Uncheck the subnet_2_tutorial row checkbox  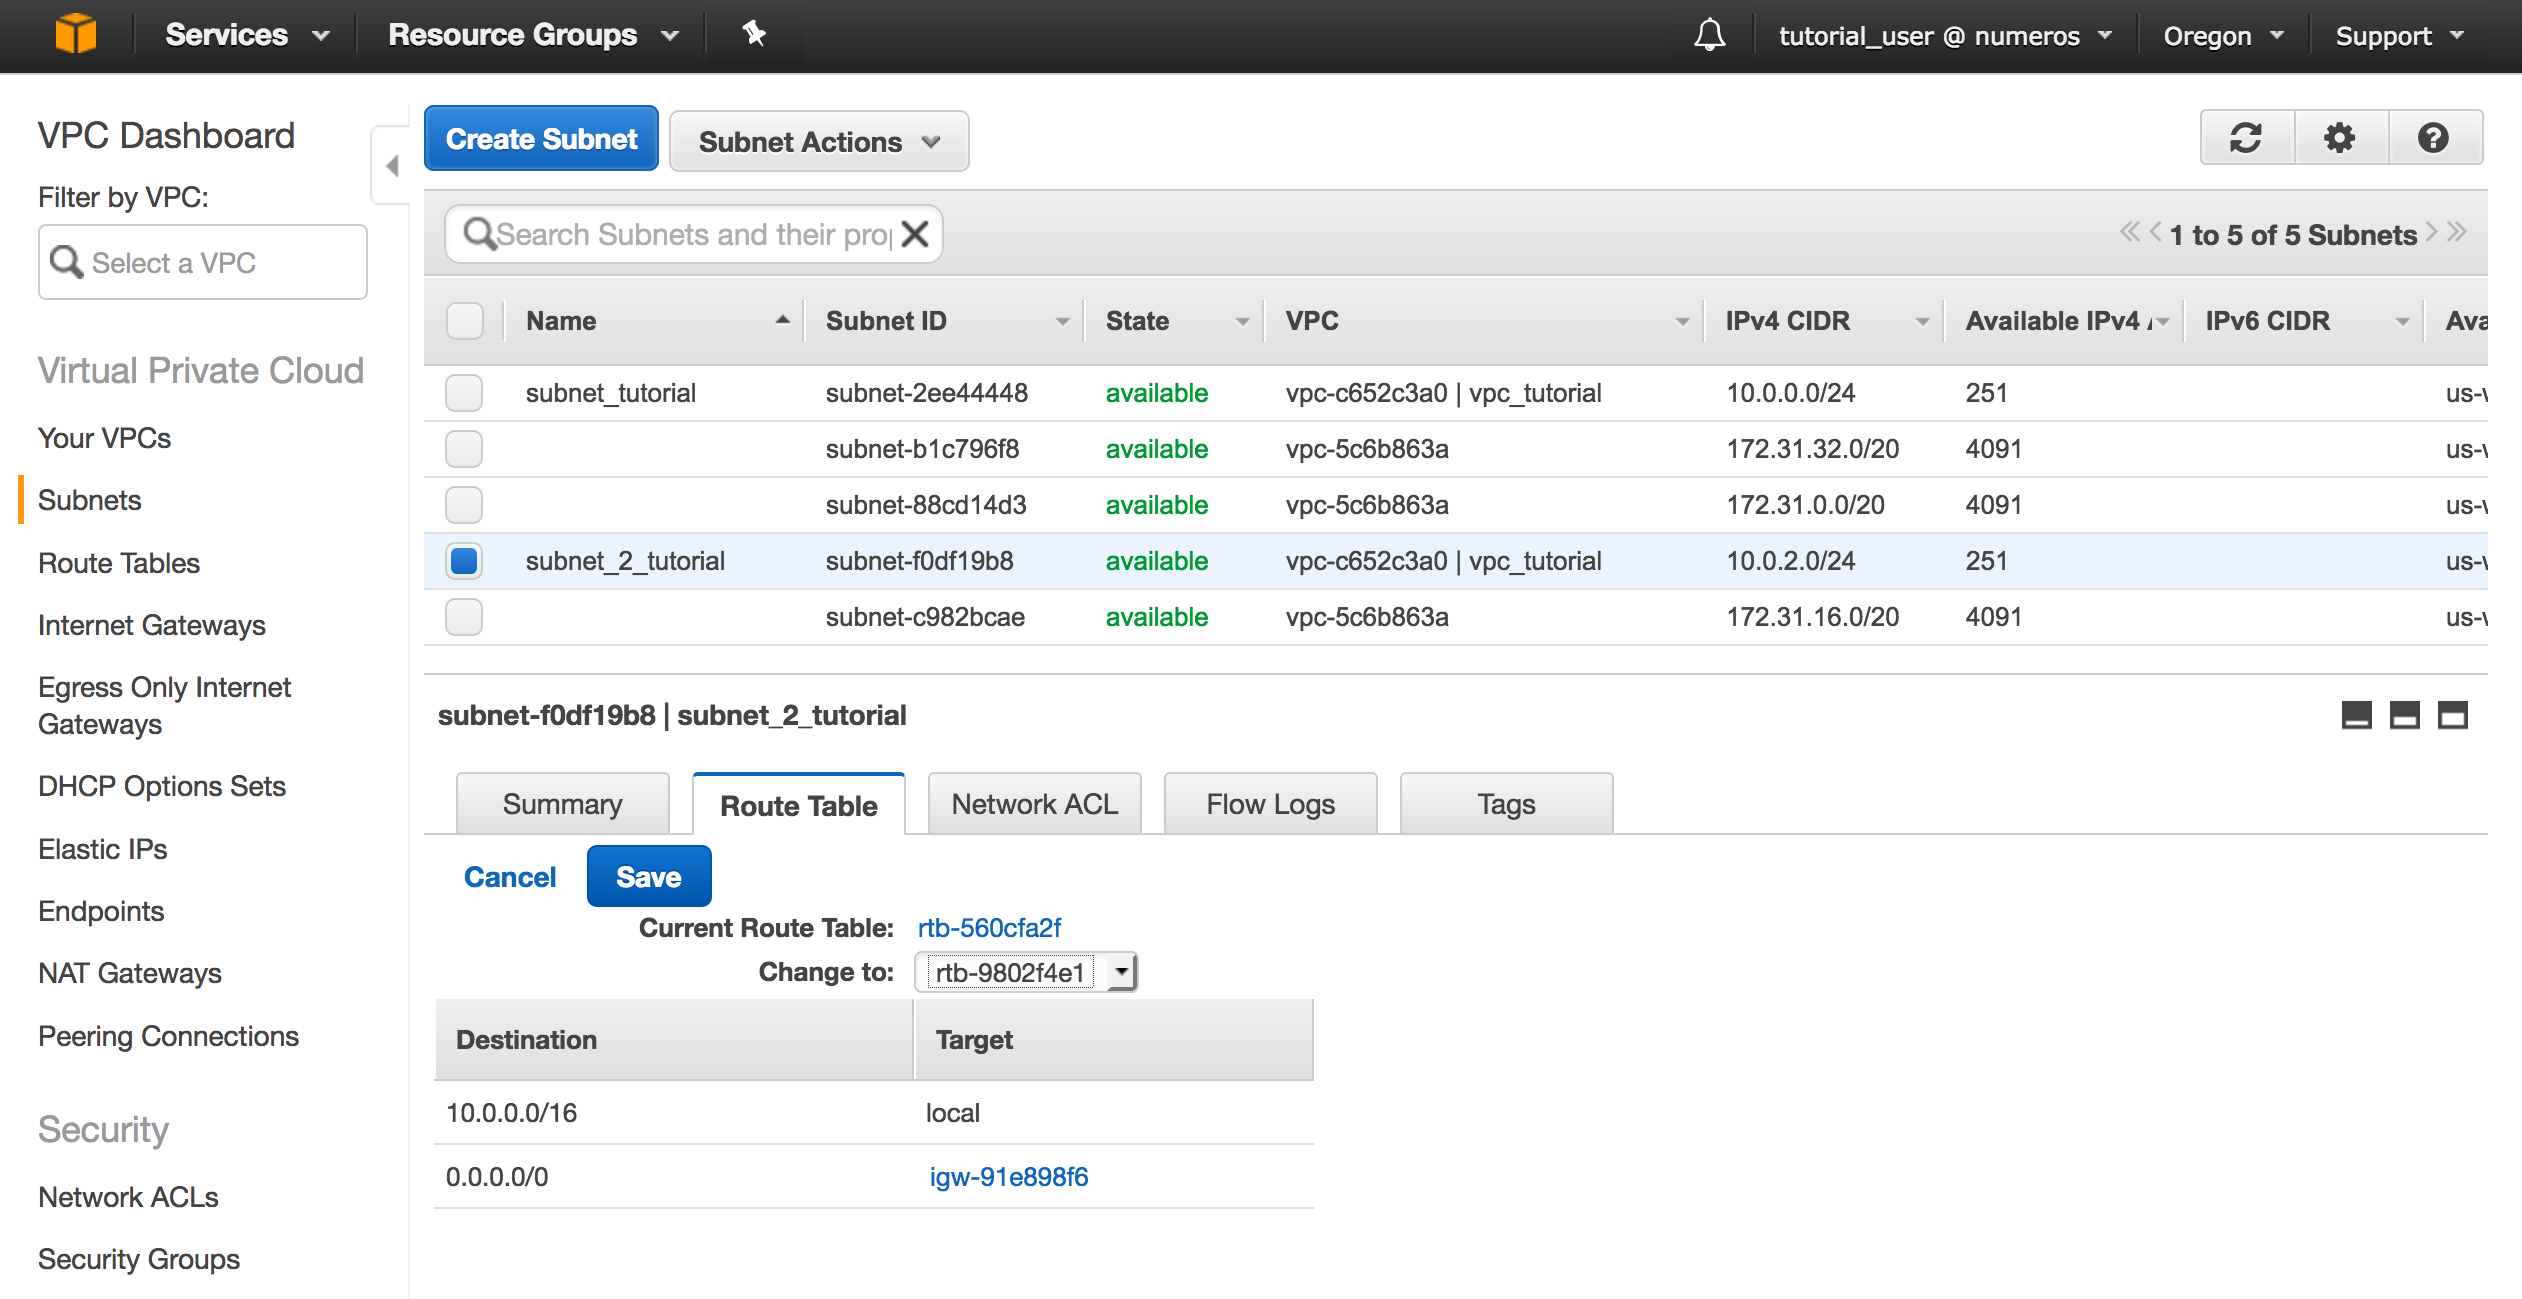464,561
